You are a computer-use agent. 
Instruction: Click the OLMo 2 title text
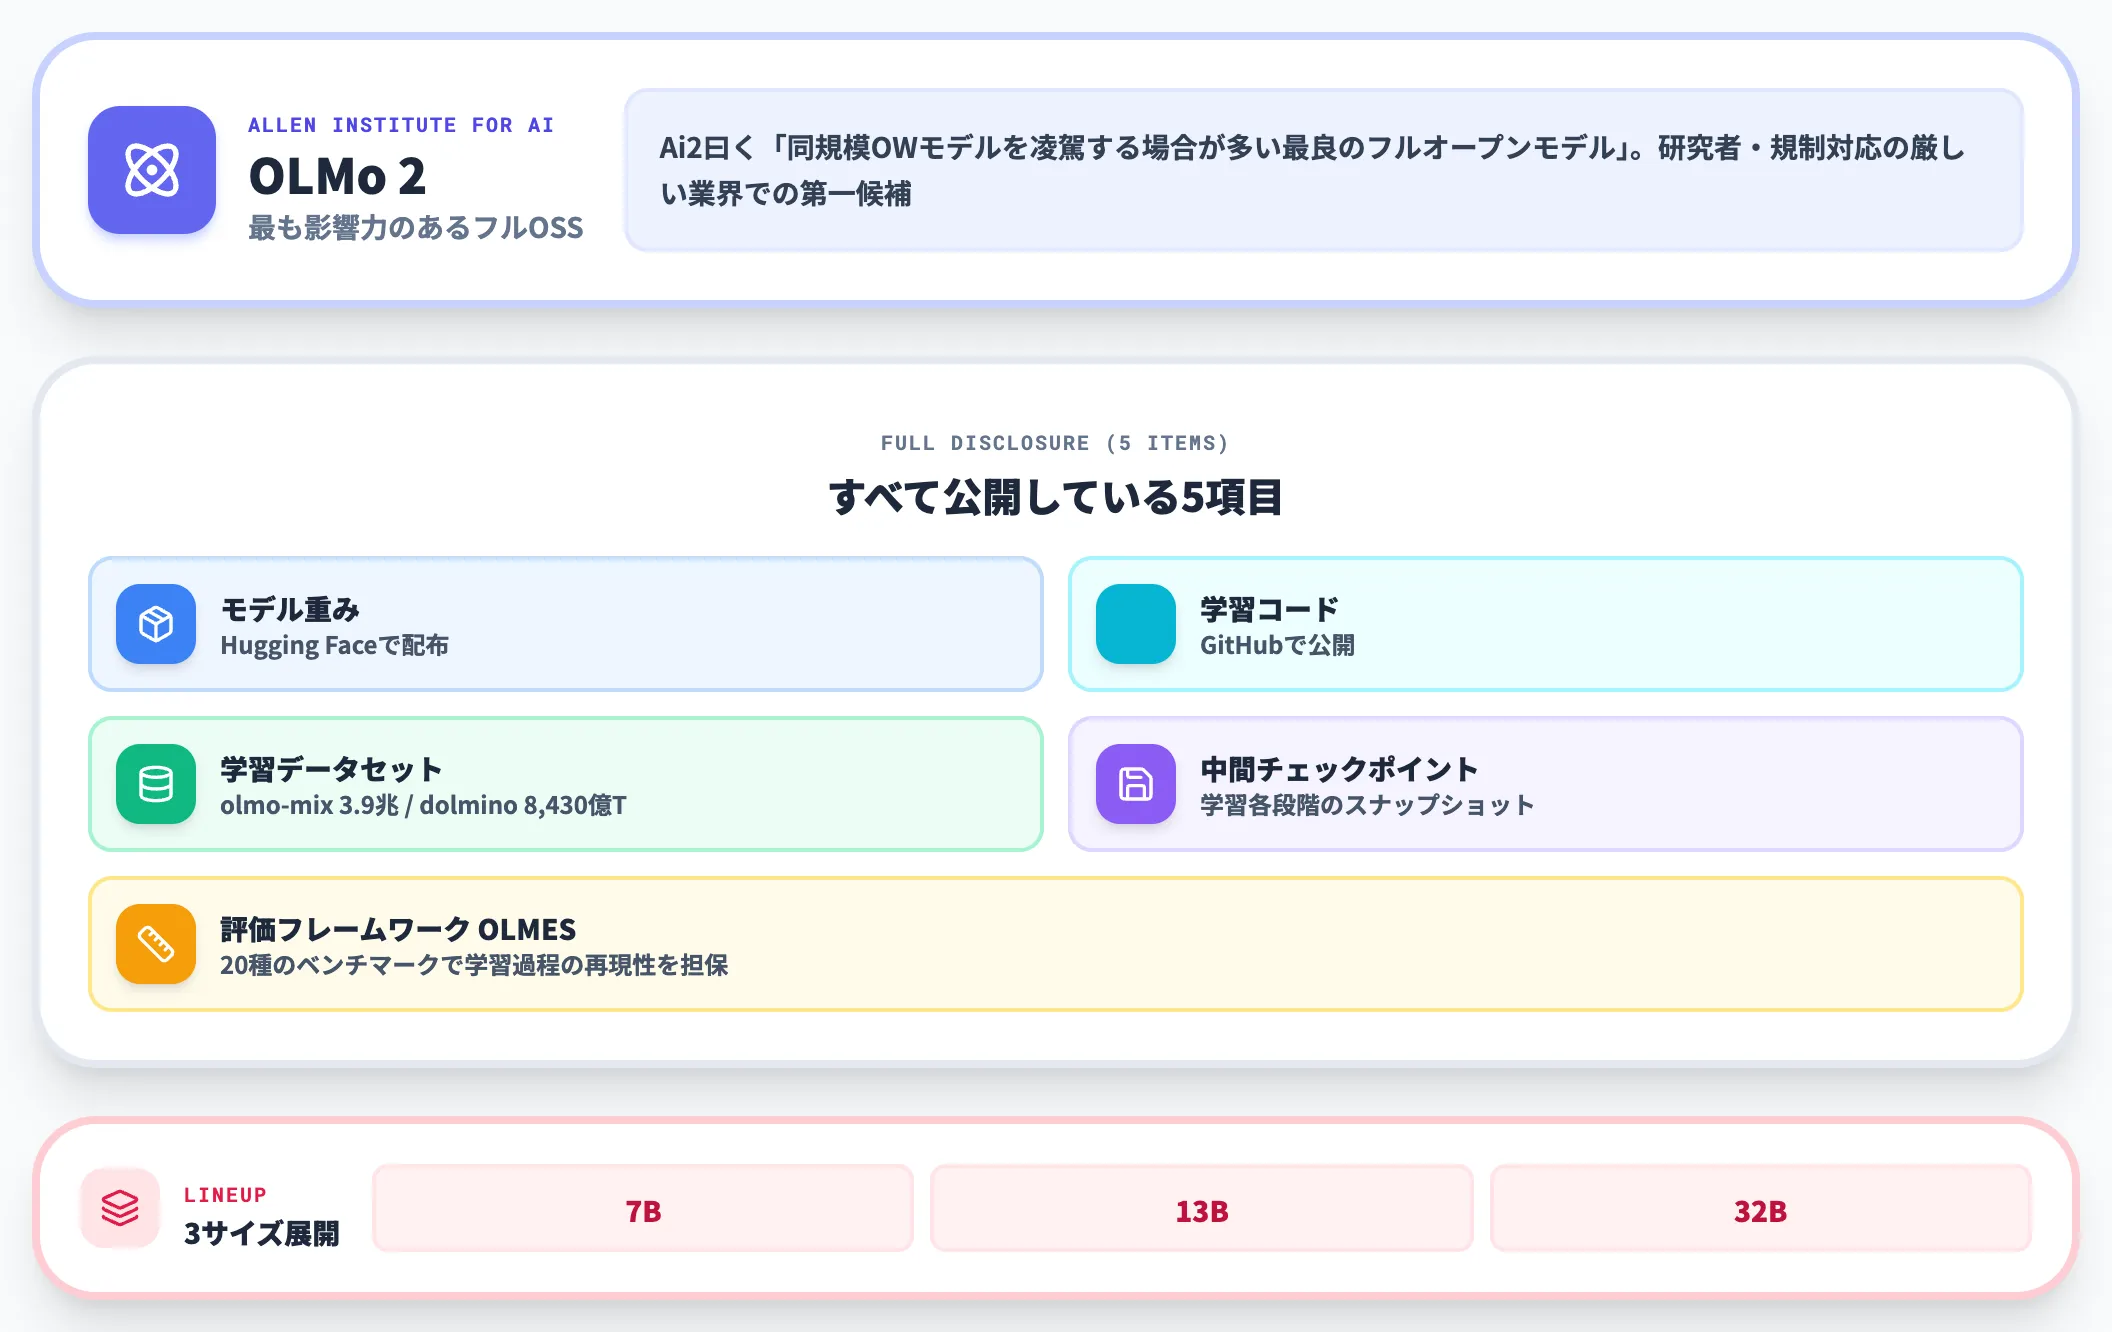[338, 176]
